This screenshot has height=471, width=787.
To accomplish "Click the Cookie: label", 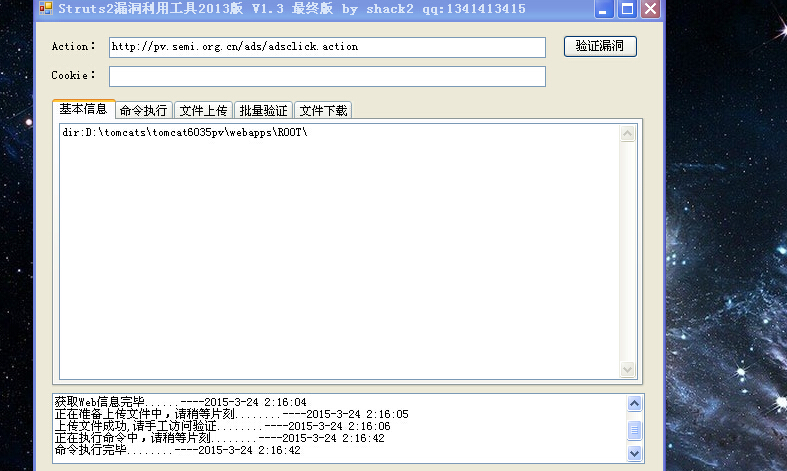I will point(73,75).
